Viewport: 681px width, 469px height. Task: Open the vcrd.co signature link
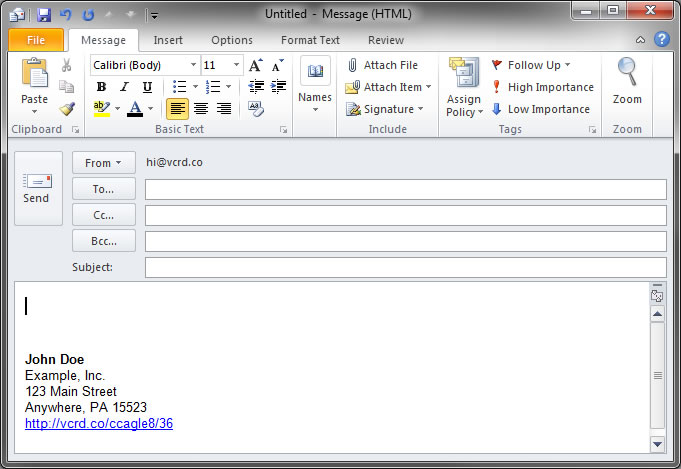(99, 423)
